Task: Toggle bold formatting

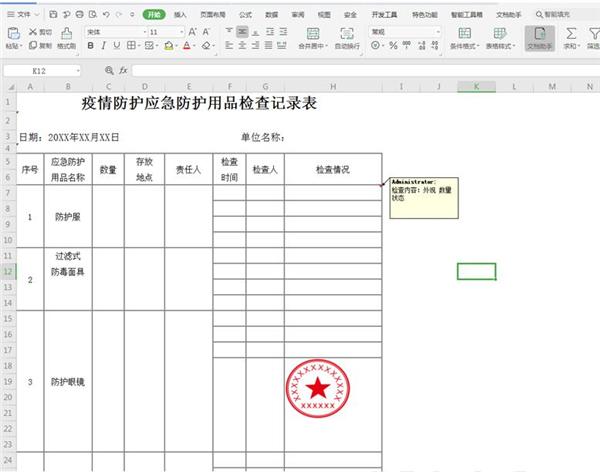Action: click(x=91, y=46)
